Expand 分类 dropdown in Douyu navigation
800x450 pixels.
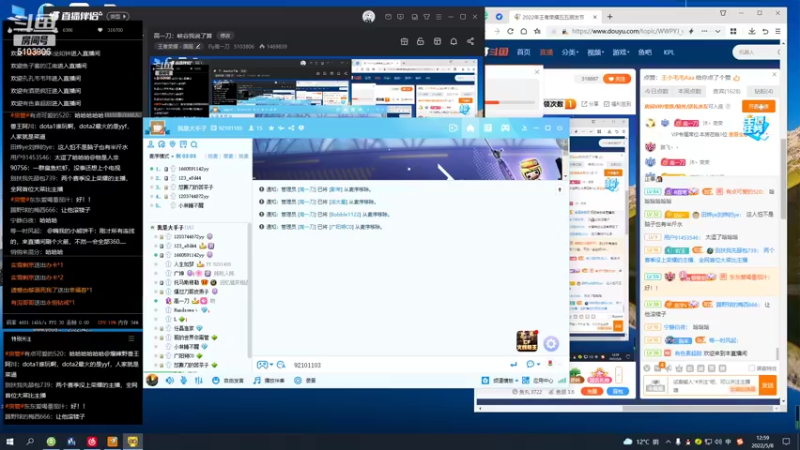point(569,52)
